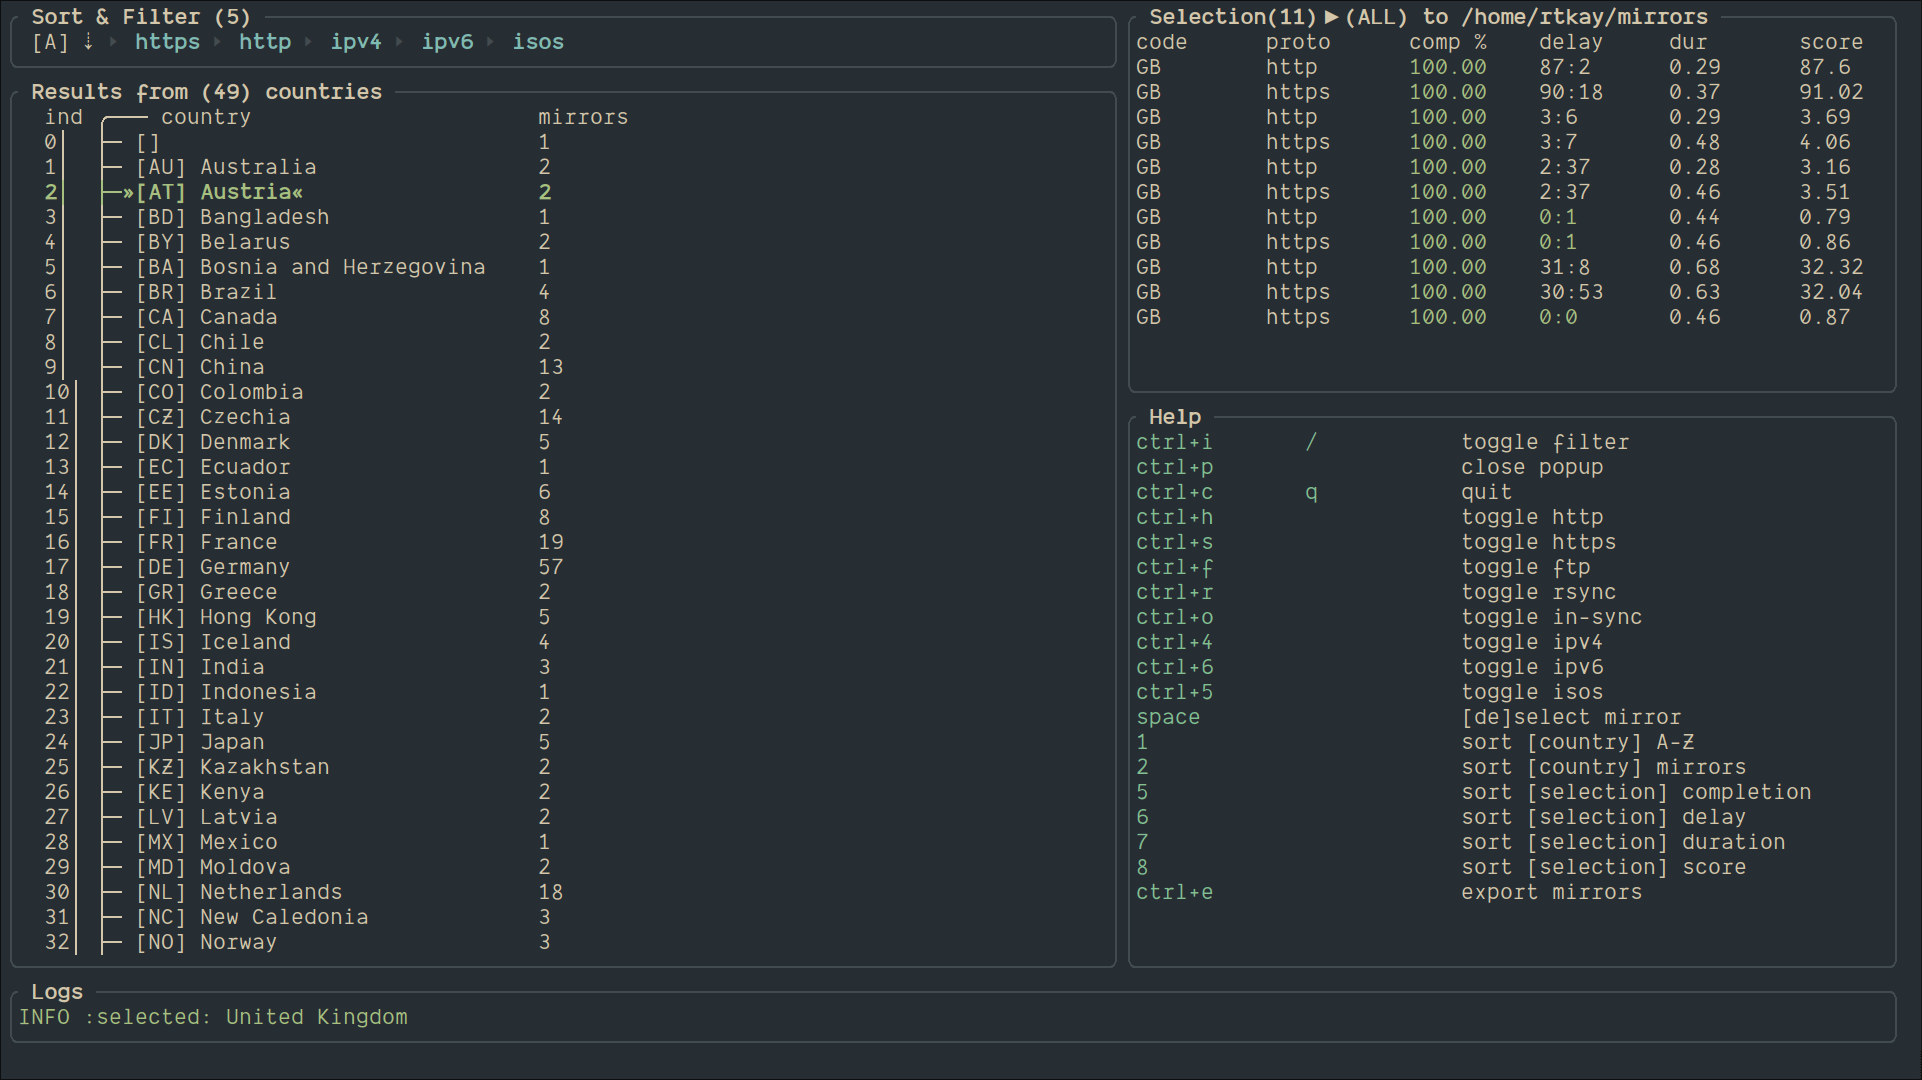Click the [A] sort indicator
1922x1080 pixels.
(50, 42)
